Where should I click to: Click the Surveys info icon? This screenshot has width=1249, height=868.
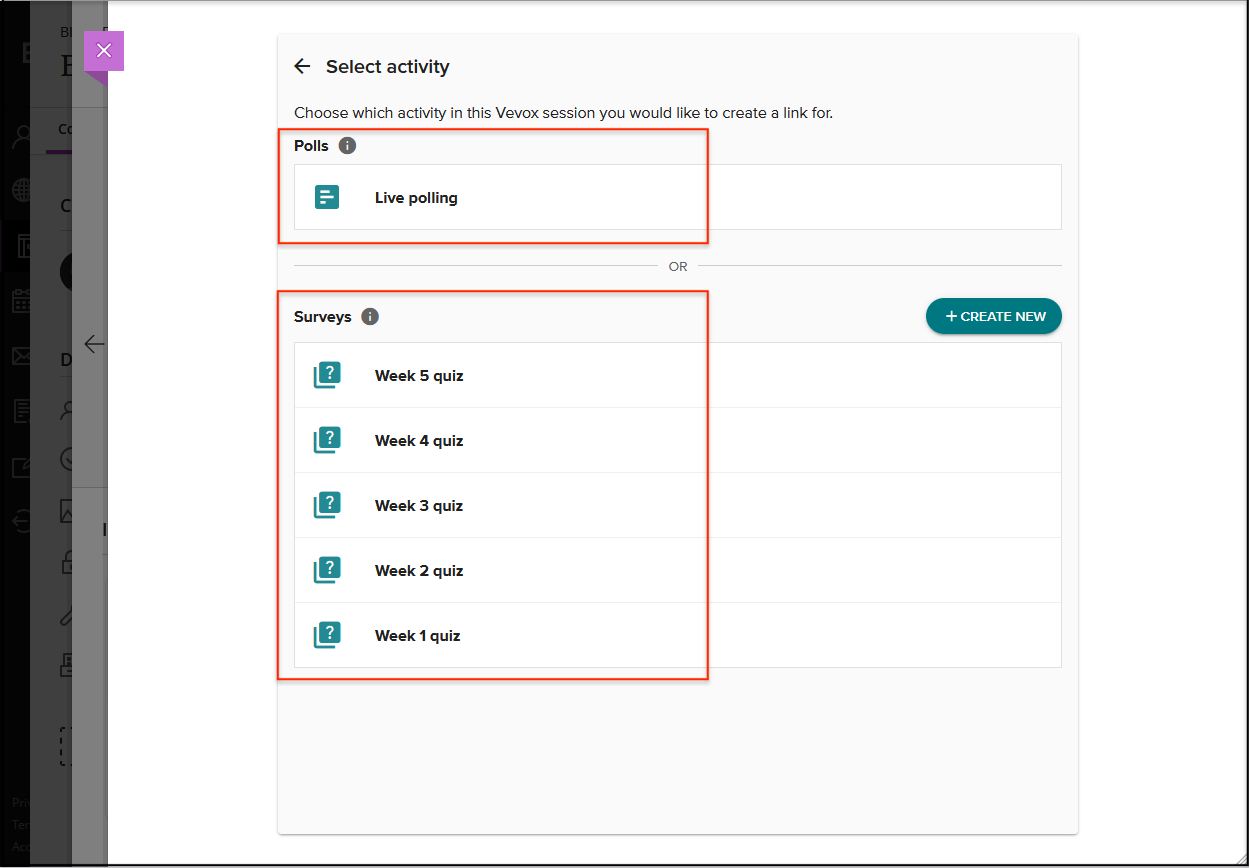pyautogui.click(x=370, y=316)
